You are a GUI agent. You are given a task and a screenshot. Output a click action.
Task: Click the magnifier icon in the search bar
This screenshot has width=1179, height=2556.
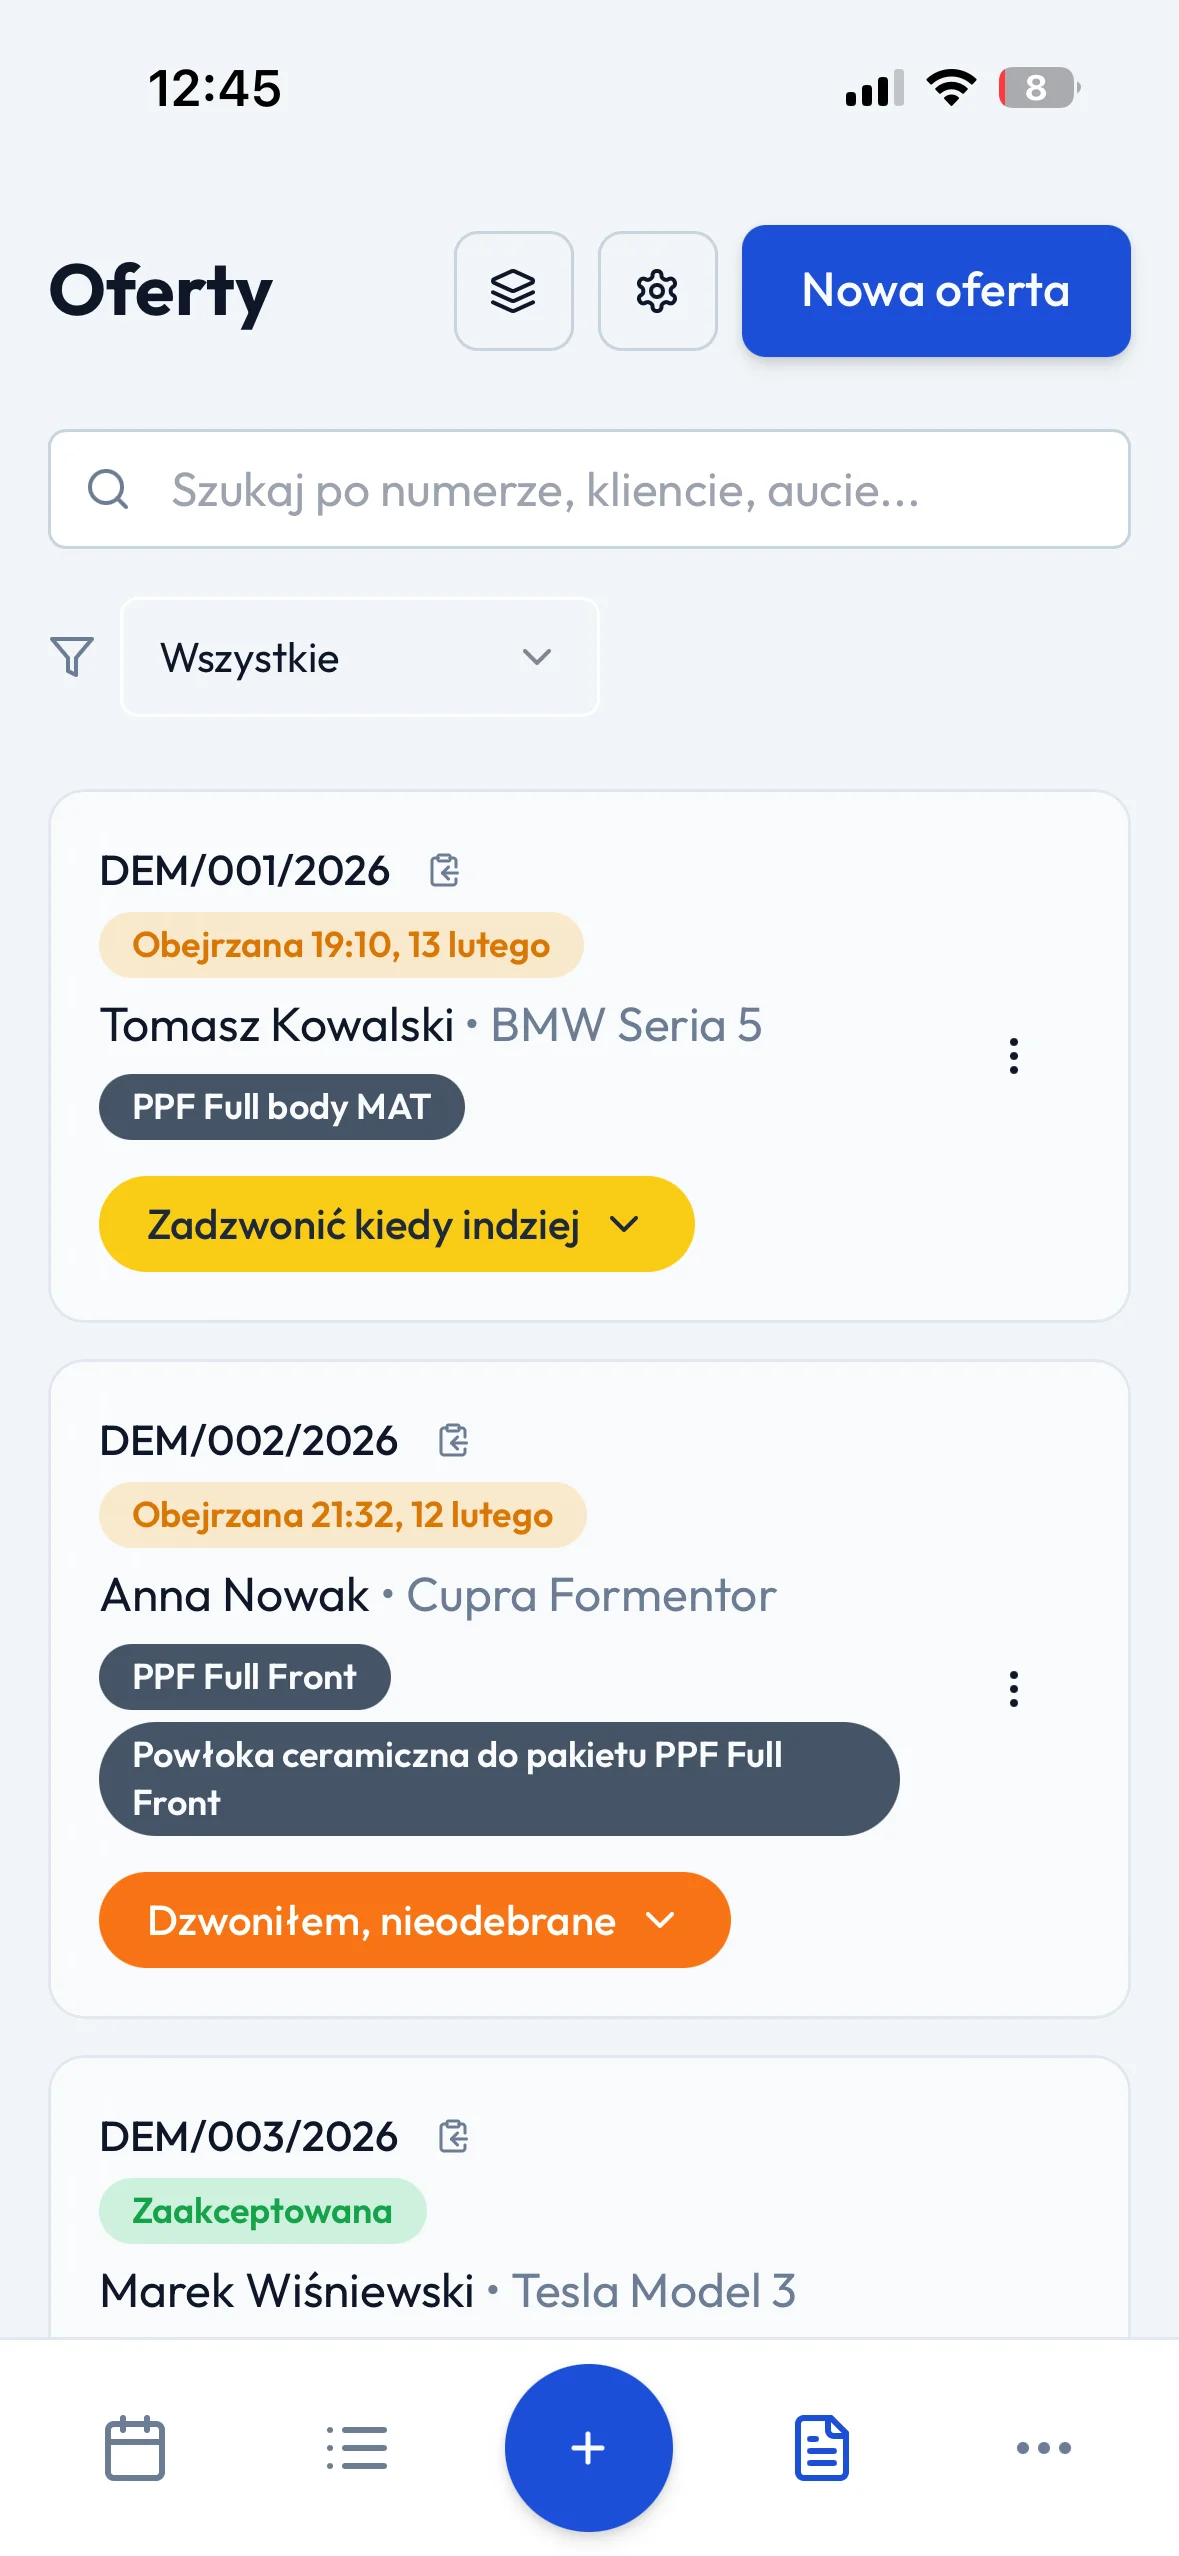click(108, 490)
